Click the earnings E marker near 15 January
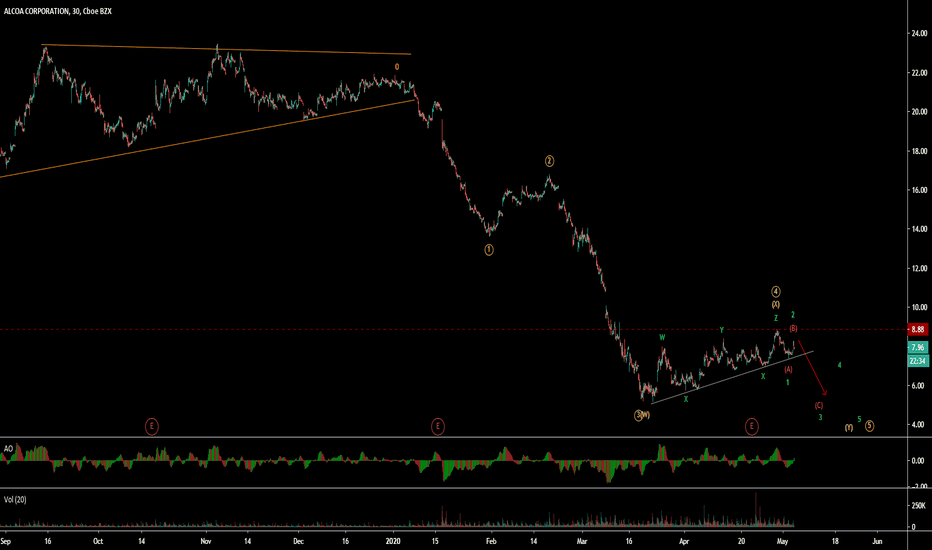 (x=437, y=426)
